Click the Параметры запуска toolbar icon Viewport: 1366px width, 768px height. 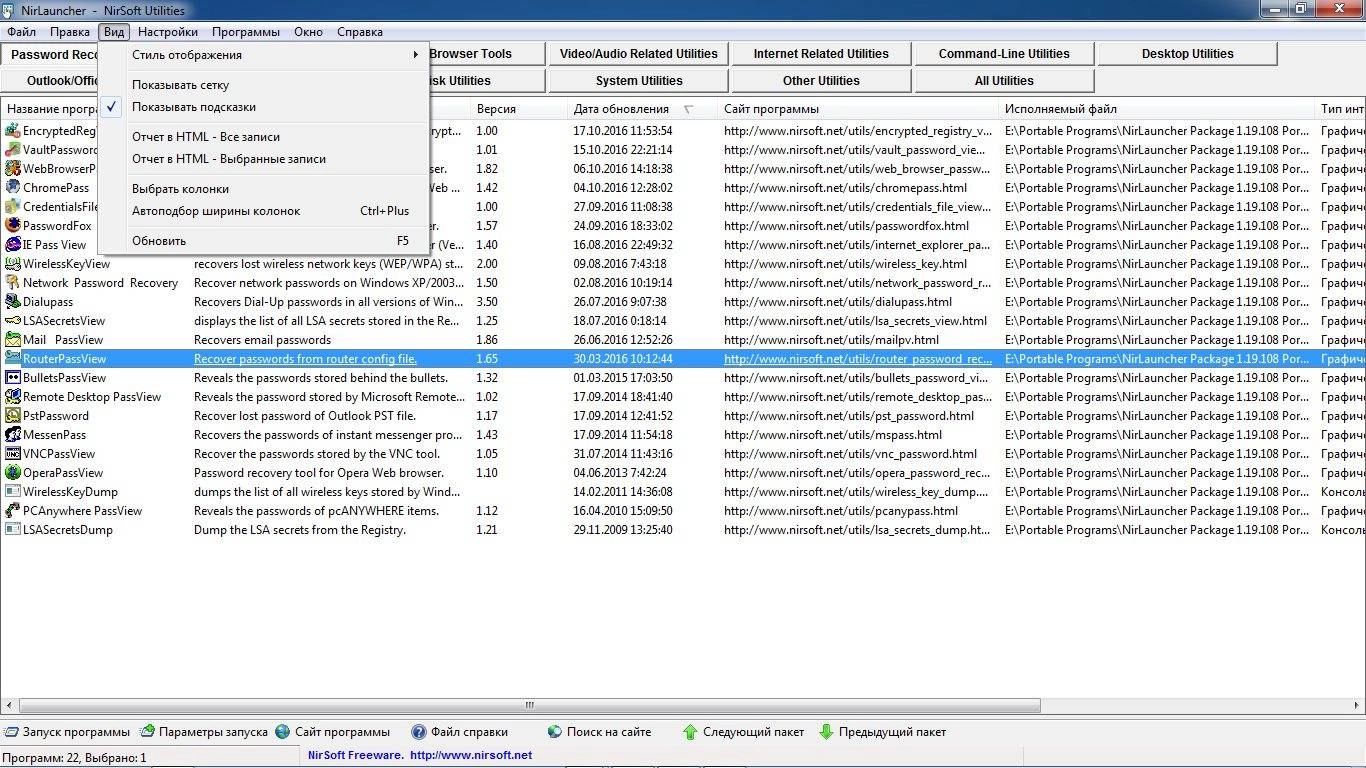(147, 732)
